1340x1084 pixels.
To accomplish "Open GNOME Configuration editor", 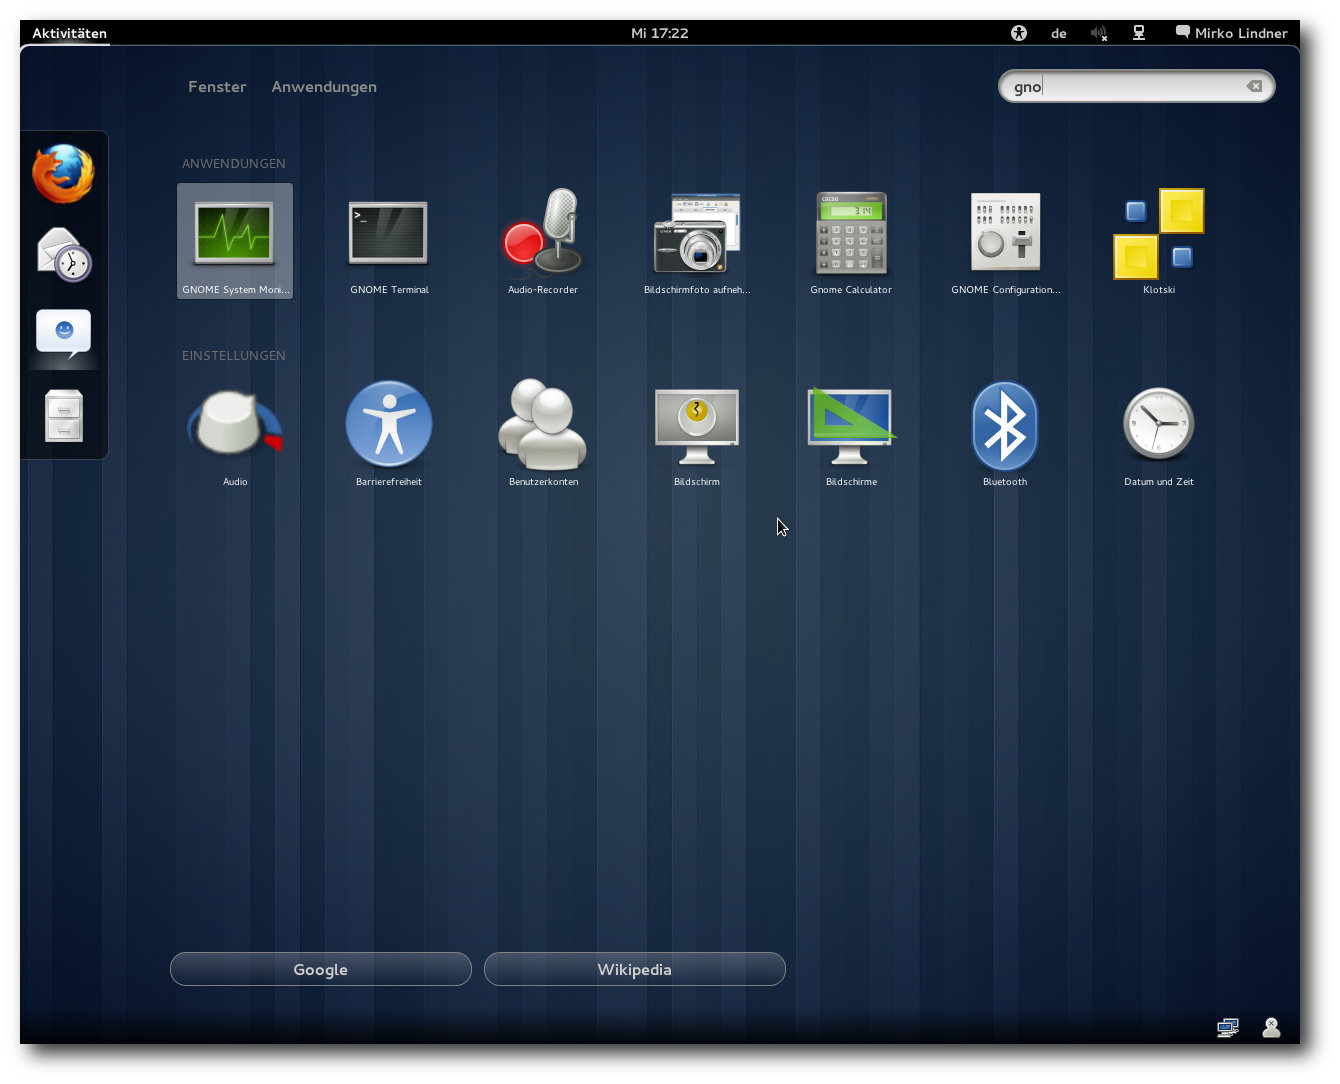I will coord(1005,241).
